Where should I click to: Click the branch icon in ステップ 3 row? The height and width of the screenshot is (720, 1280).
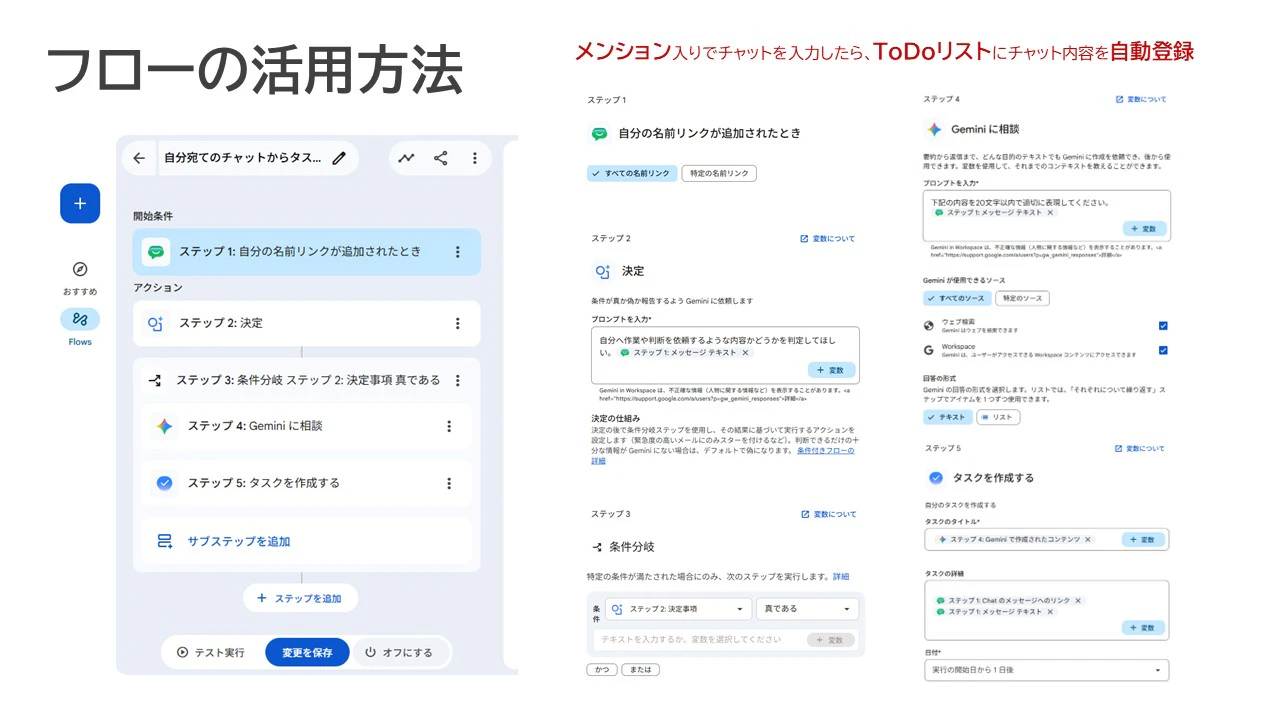155,380
